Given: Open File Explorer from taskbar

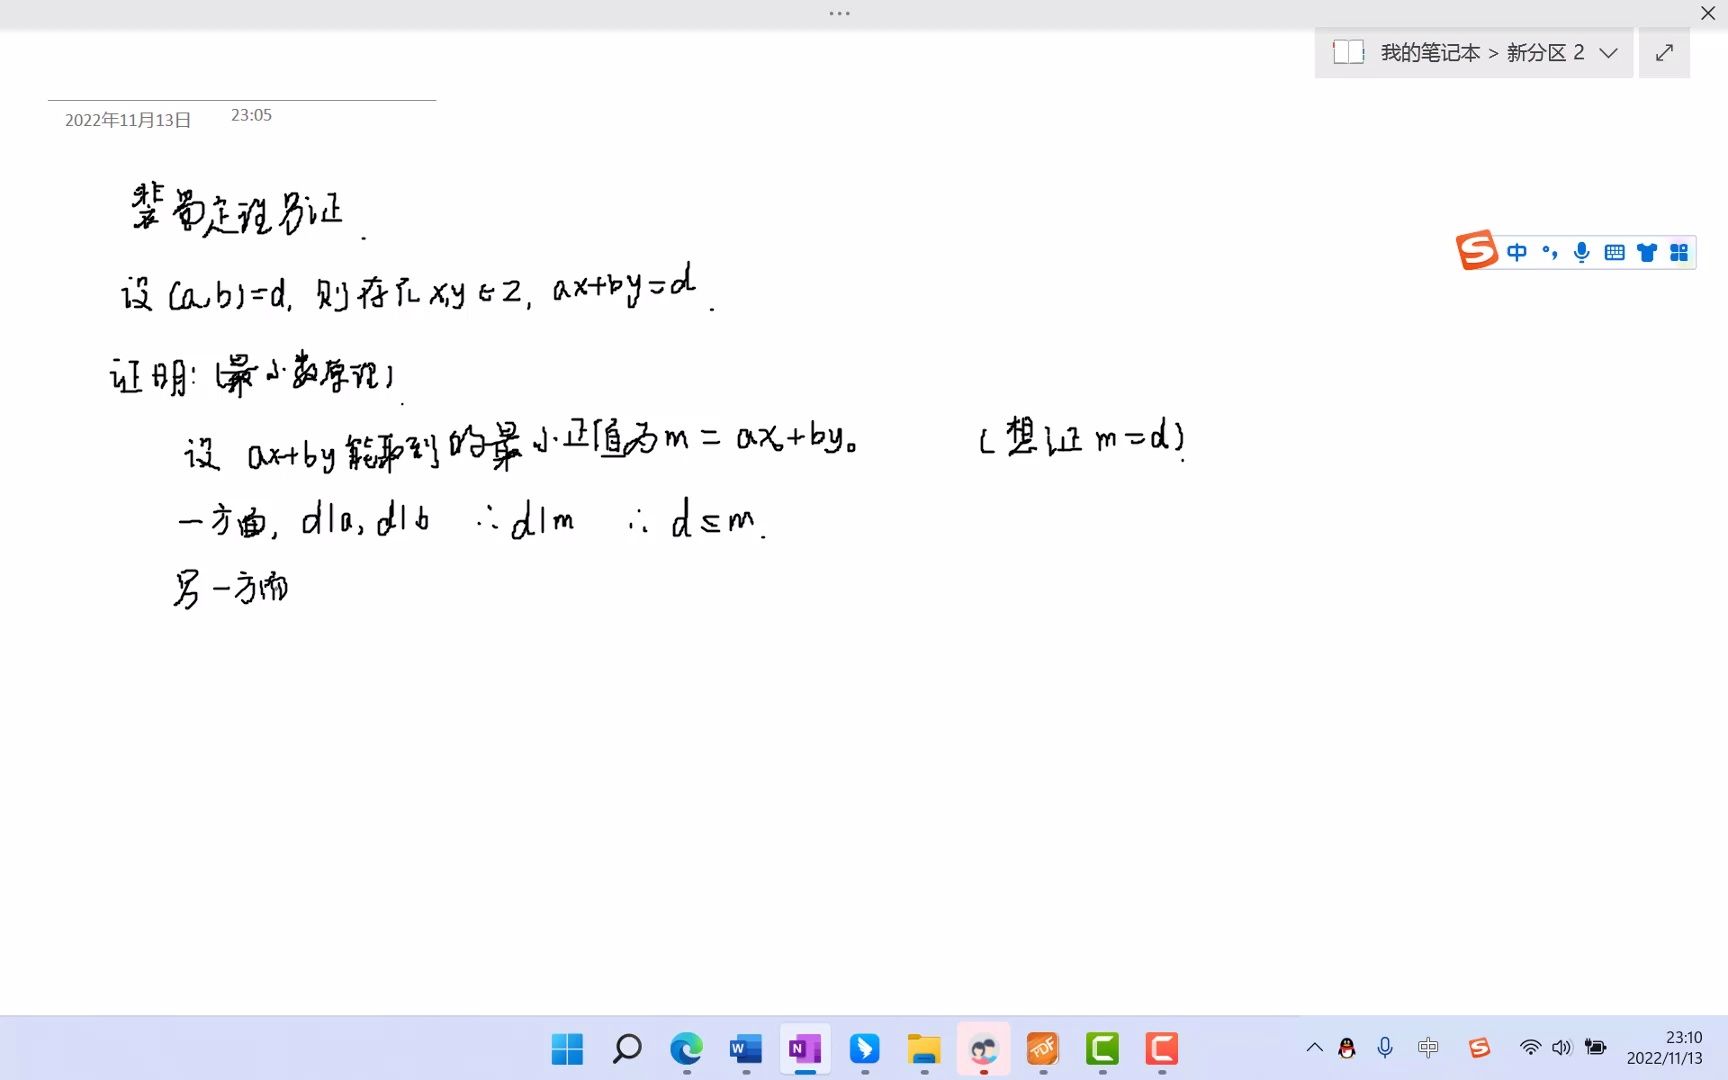Looking at the screenshot, I should 924,1049.
